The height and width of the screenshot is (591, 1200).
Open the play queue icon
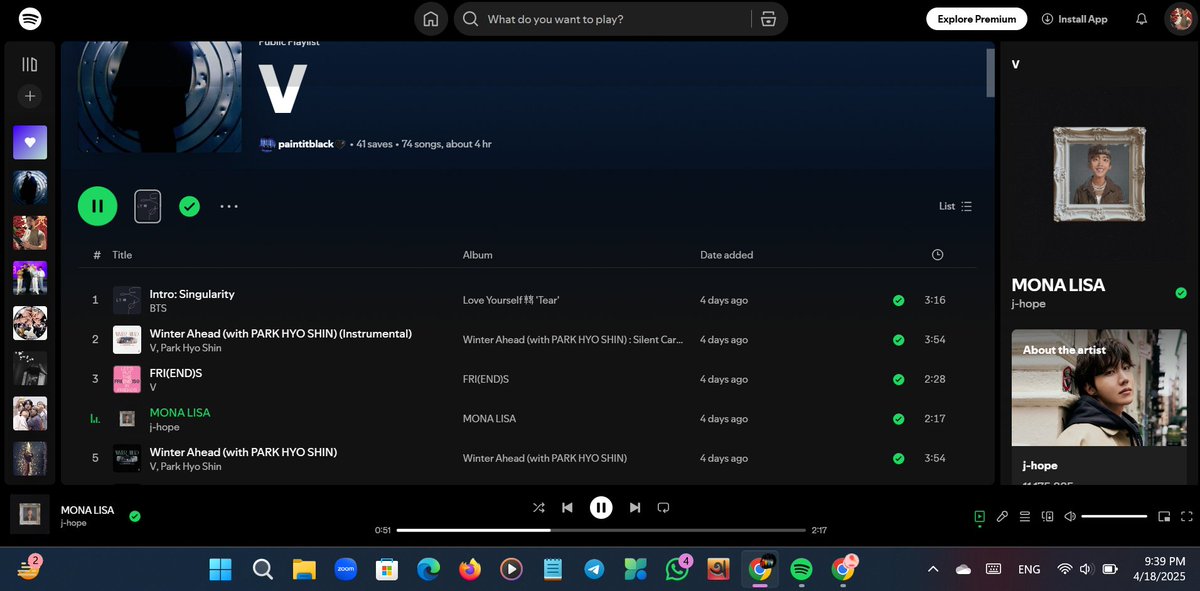click(x=1025, y=516)
